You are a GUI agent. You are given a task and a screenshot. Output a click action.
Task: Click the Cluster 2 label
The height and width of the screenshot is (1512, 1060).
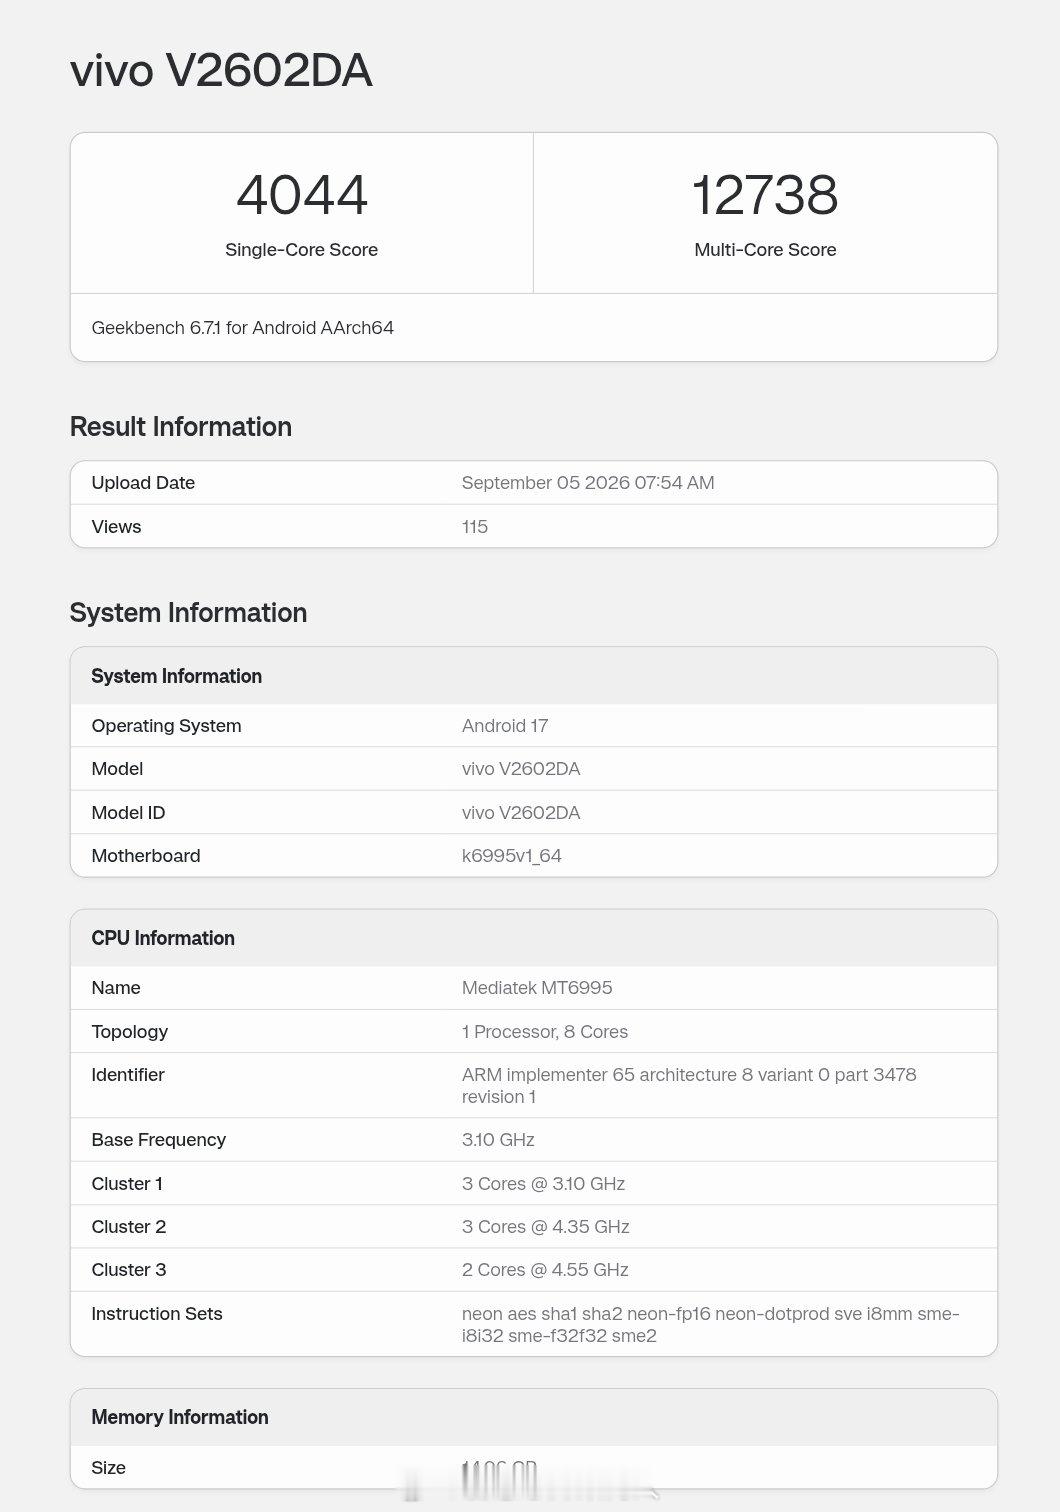click(x=129, y=1227)
